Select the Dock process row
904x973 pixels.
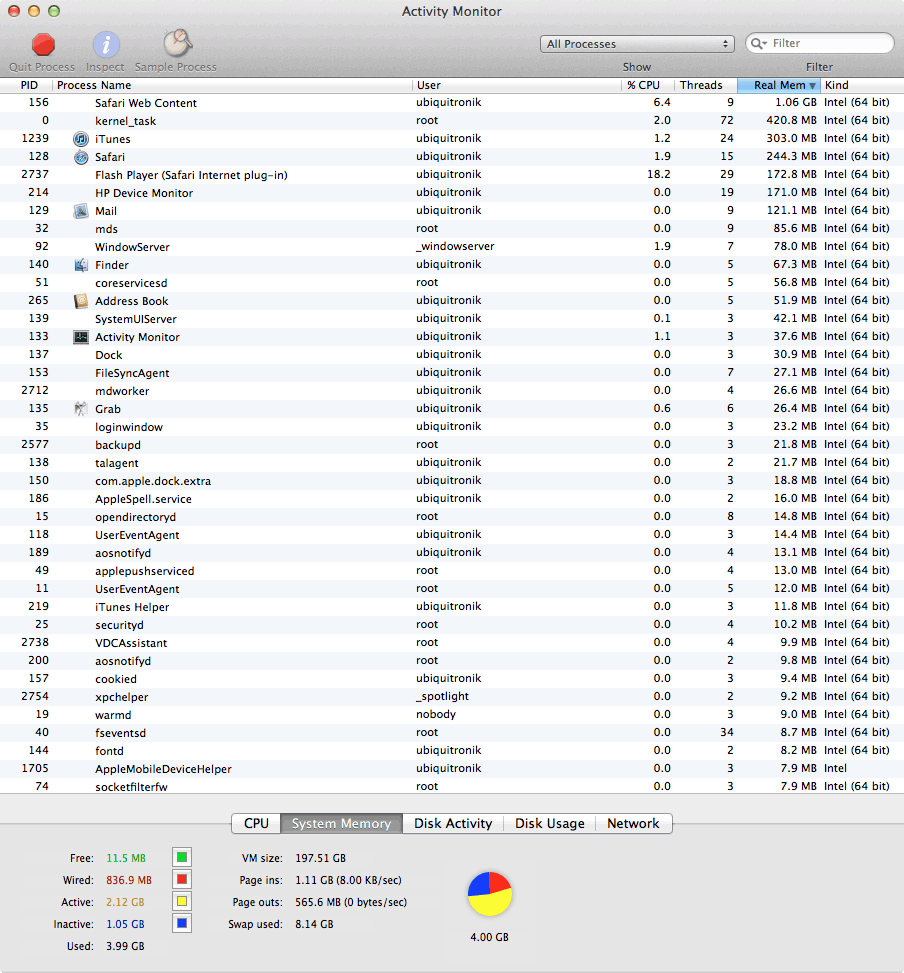(x=452, y=355)
